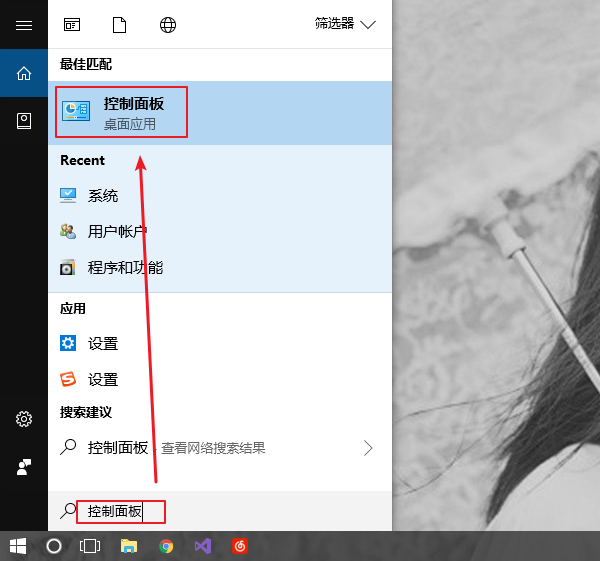Expand the 控制面板 suggestion chevron arrow
The height and width of the screenshot is (561, 600).
(368, 448)
